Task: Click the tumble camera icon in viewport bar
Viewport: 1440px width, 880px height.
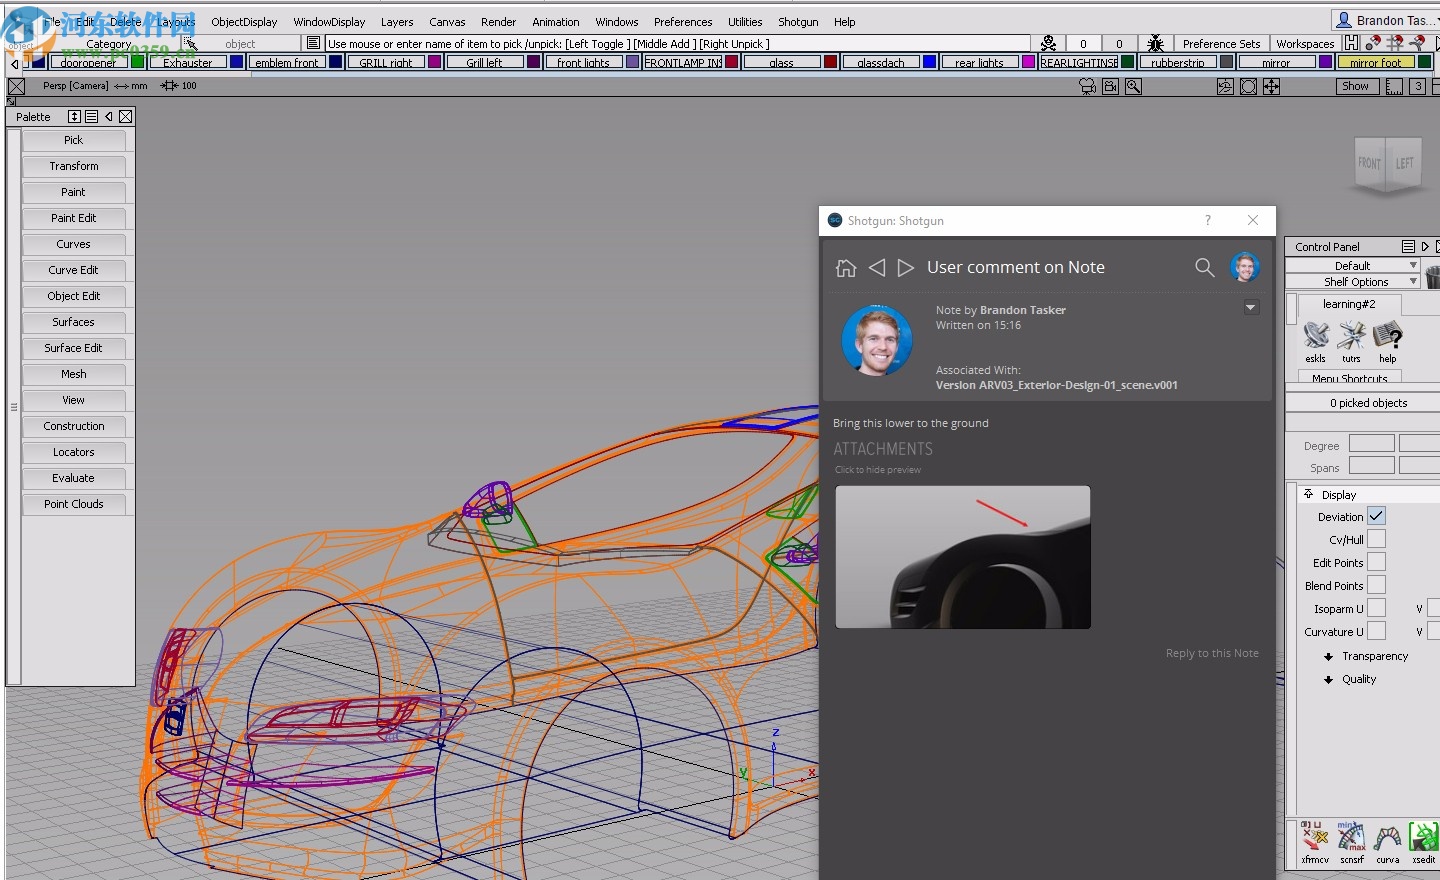Action: [x=1225, y=87]
